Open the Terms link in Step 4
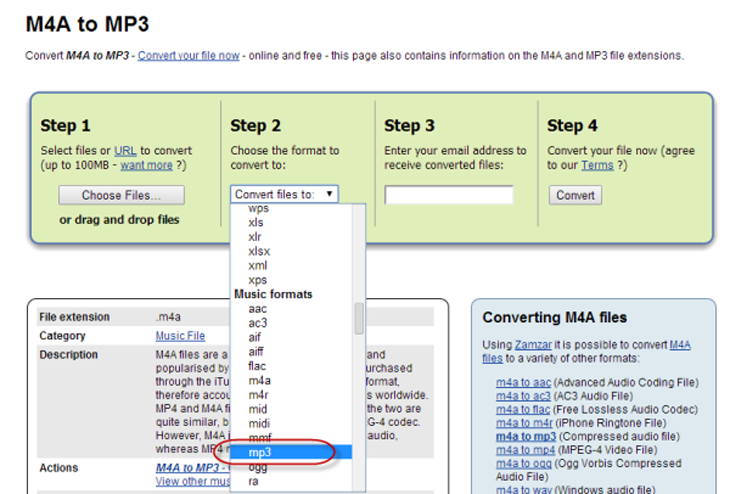 tap(597, 165)
